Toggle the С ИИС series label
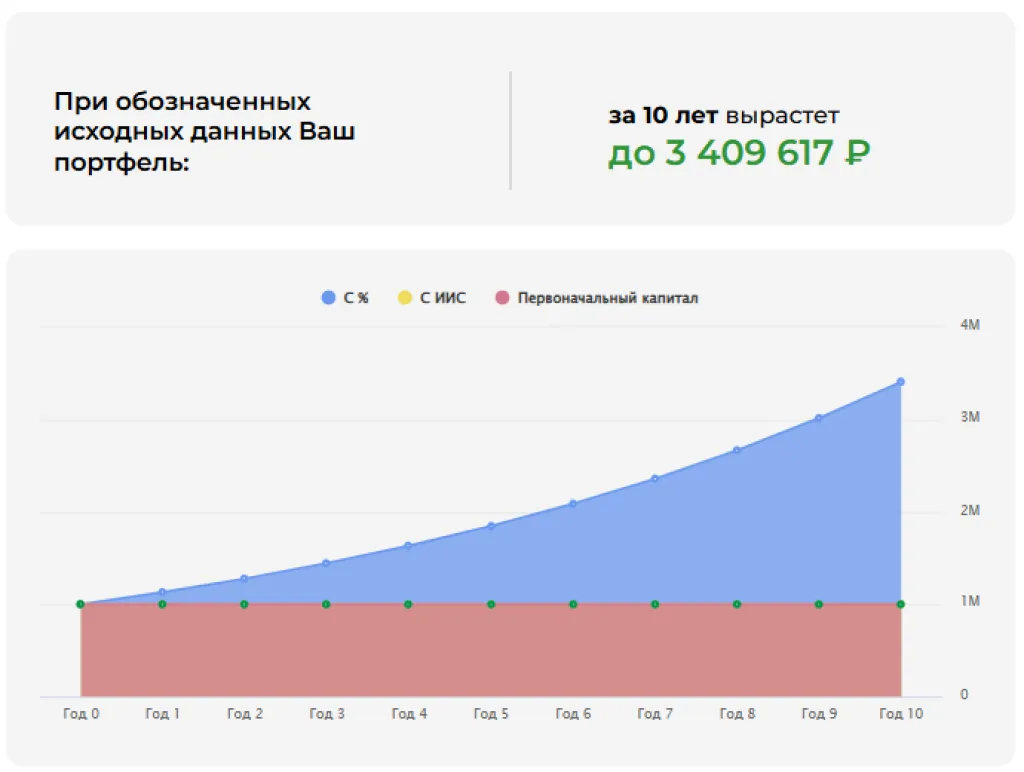 (443, 298)
